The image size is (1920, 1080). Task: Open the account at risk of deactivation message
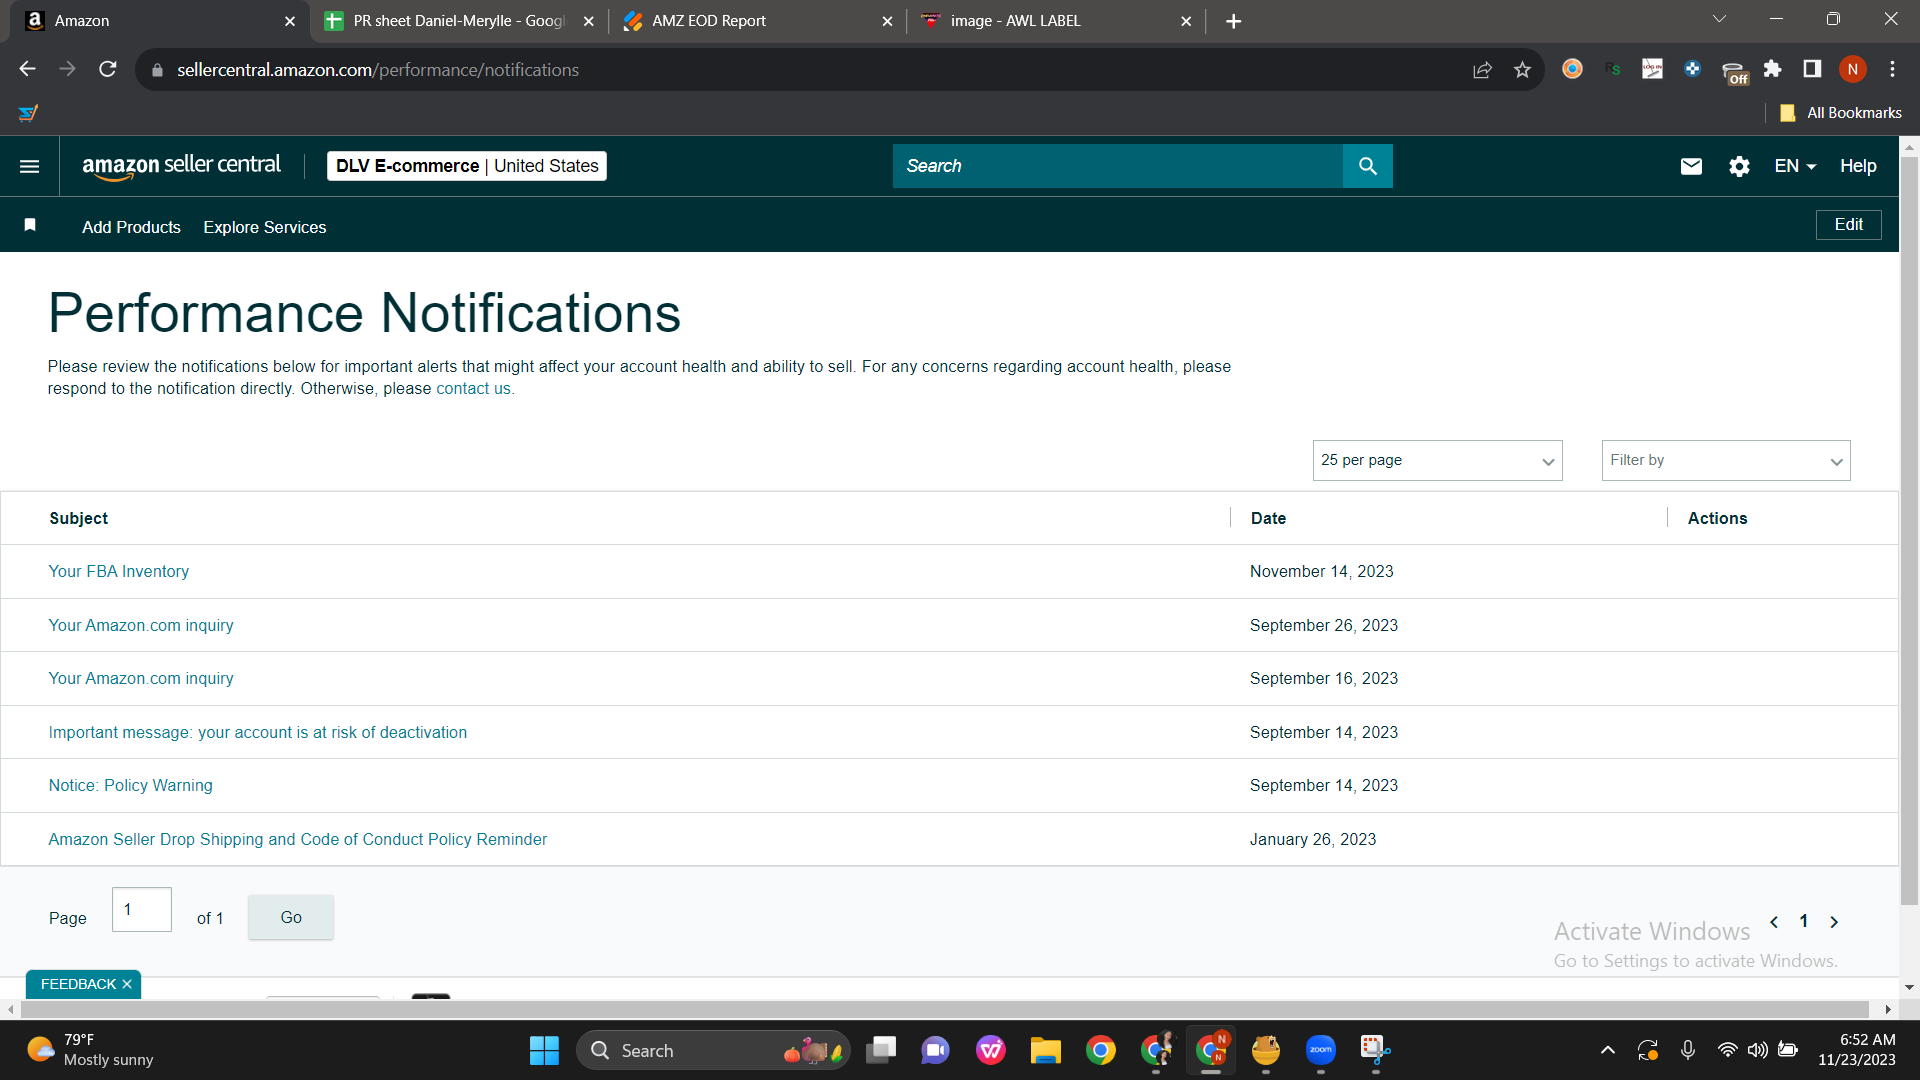[x=258, y=732]
